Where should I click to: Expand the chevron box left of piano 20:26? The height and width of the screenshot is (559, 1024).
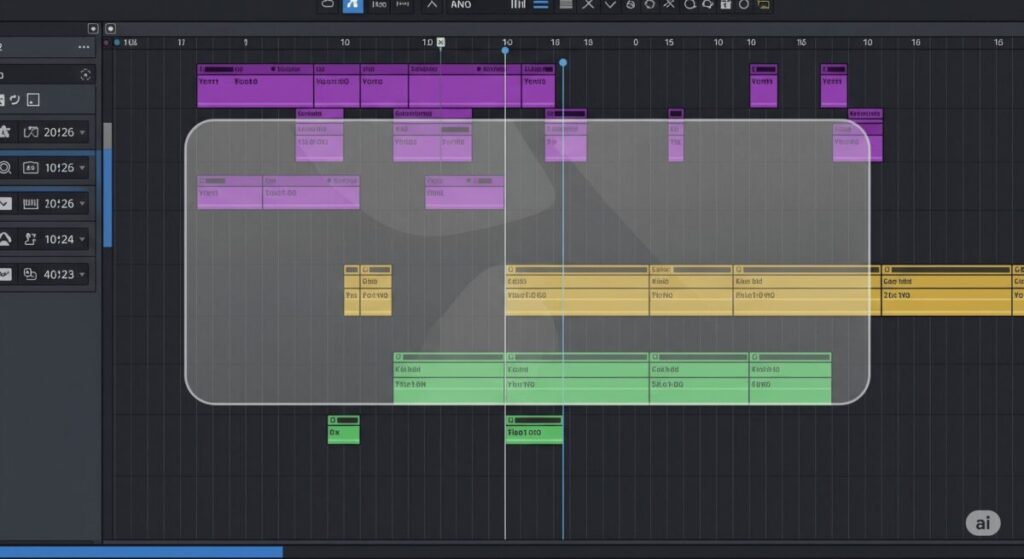(x=5, y=204)
